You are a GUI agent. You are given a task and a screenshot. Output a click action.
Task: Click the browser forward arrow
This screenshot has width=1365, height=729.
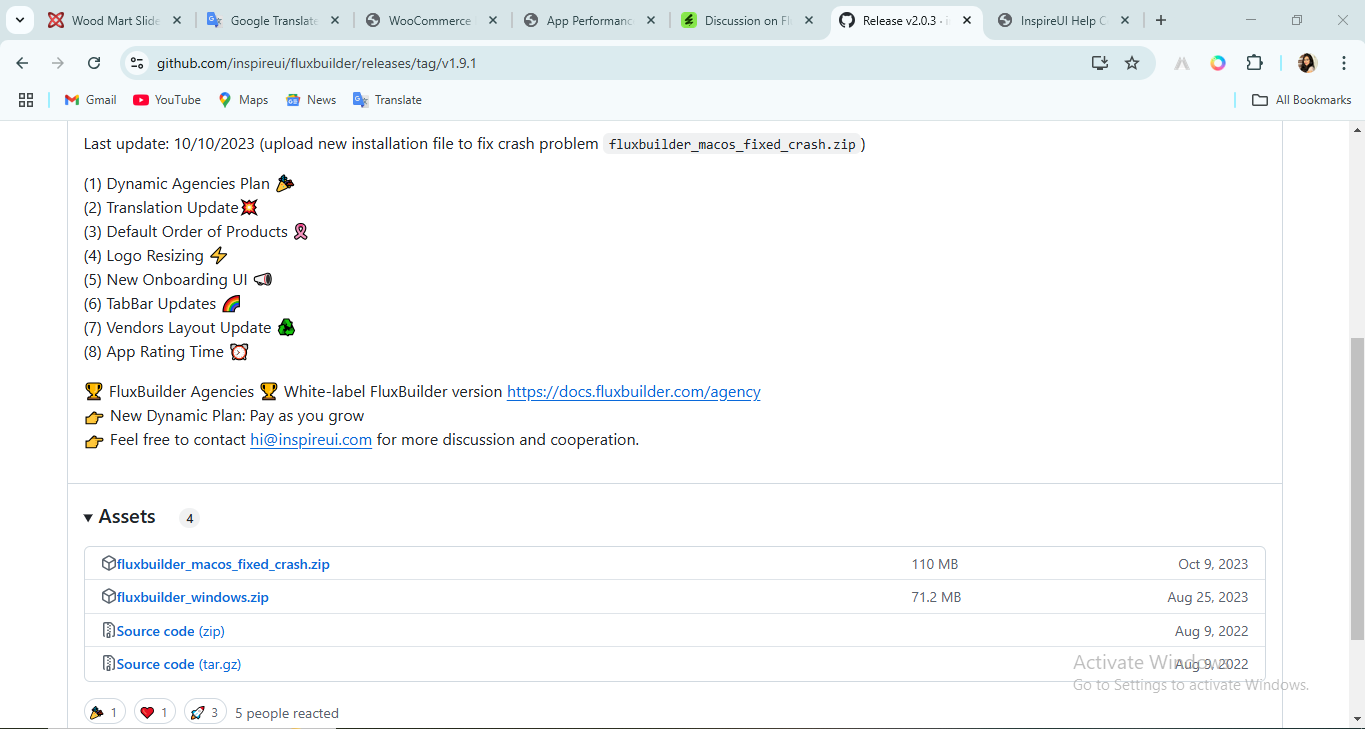point(58,63)
